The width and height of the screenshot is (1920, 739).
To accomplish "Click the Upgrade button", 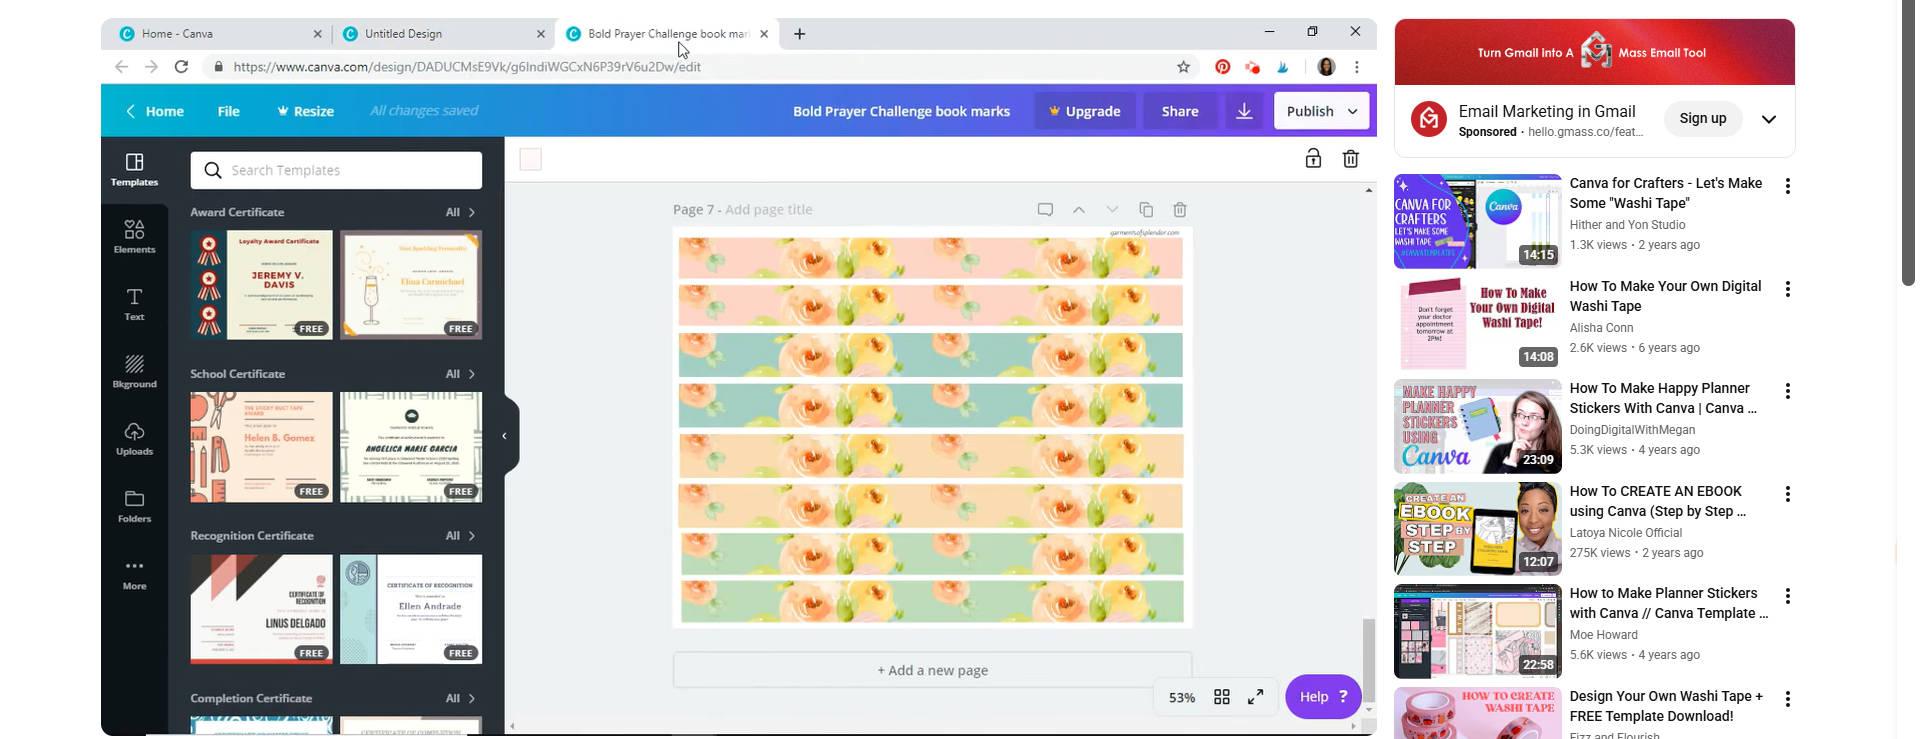I will (x=1084, y=111).
